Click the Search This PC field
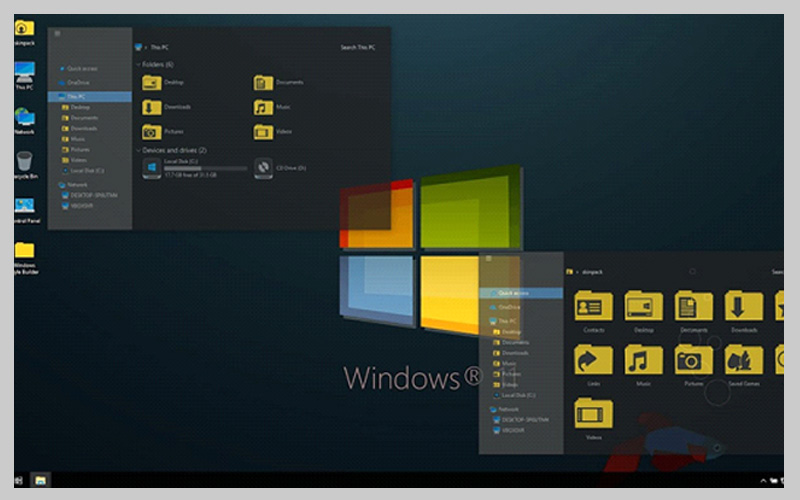This screenshot has height=500, width=800. 357,47
